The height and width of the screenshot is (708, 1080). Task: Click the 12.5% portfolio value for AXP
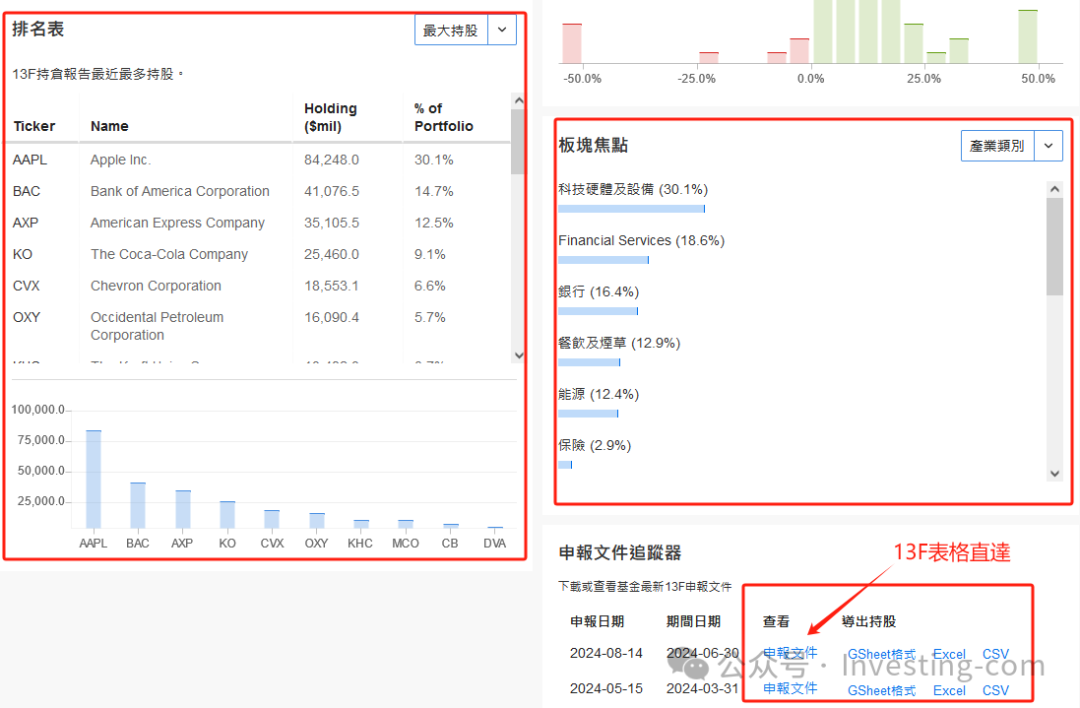[434, 223]
